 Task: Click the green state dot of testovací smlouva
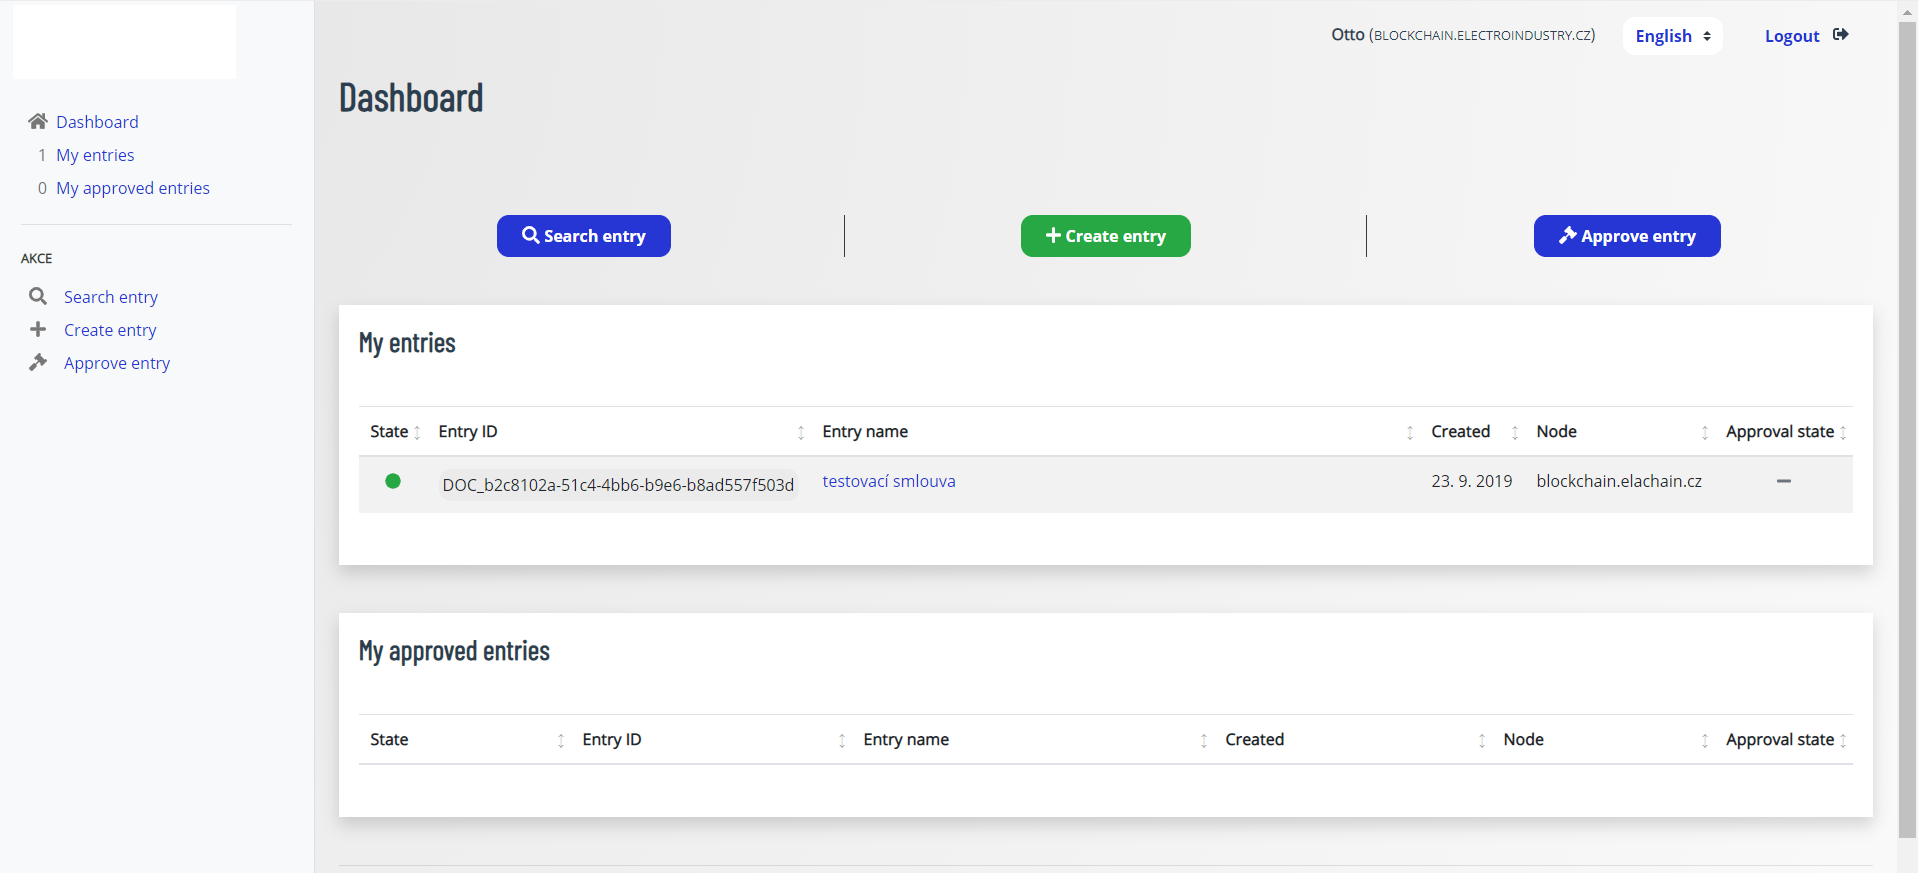coord(393,481)
